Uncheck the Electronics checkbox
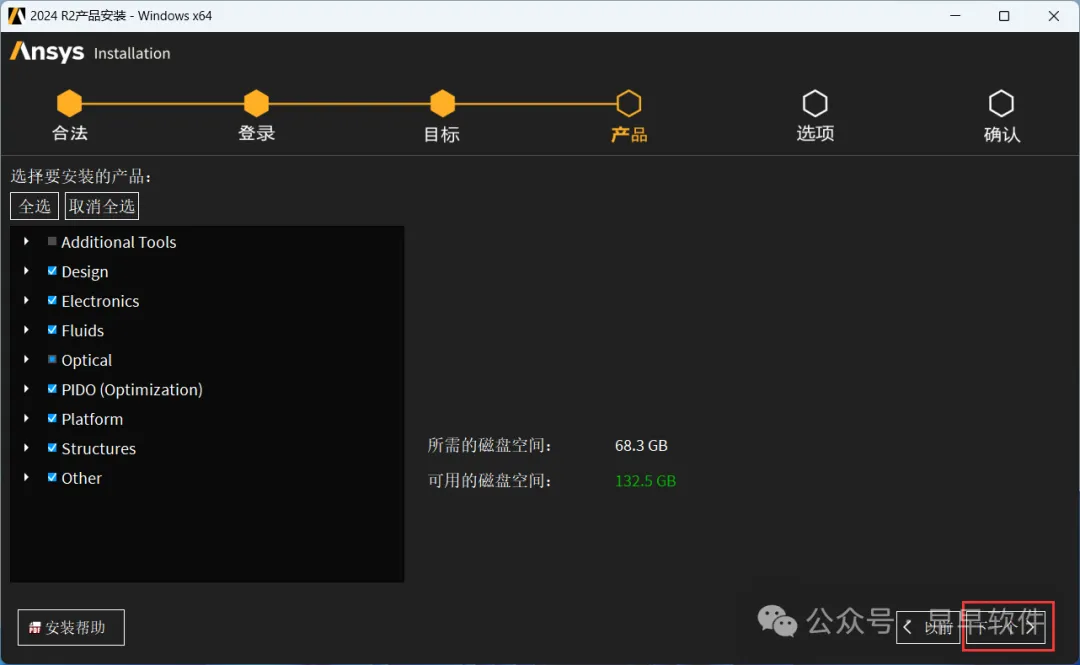 pyautogui.click(x=52, y=300)
